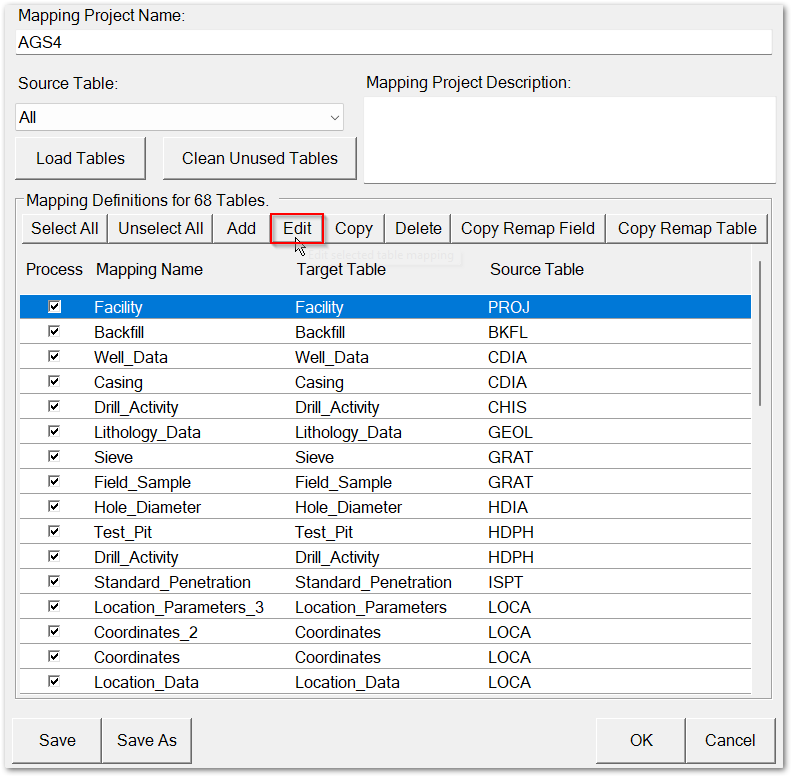This screenshot has width=792, height=777.
Task: Click the GEOL source table cell
Action: [x=510, y=432]
